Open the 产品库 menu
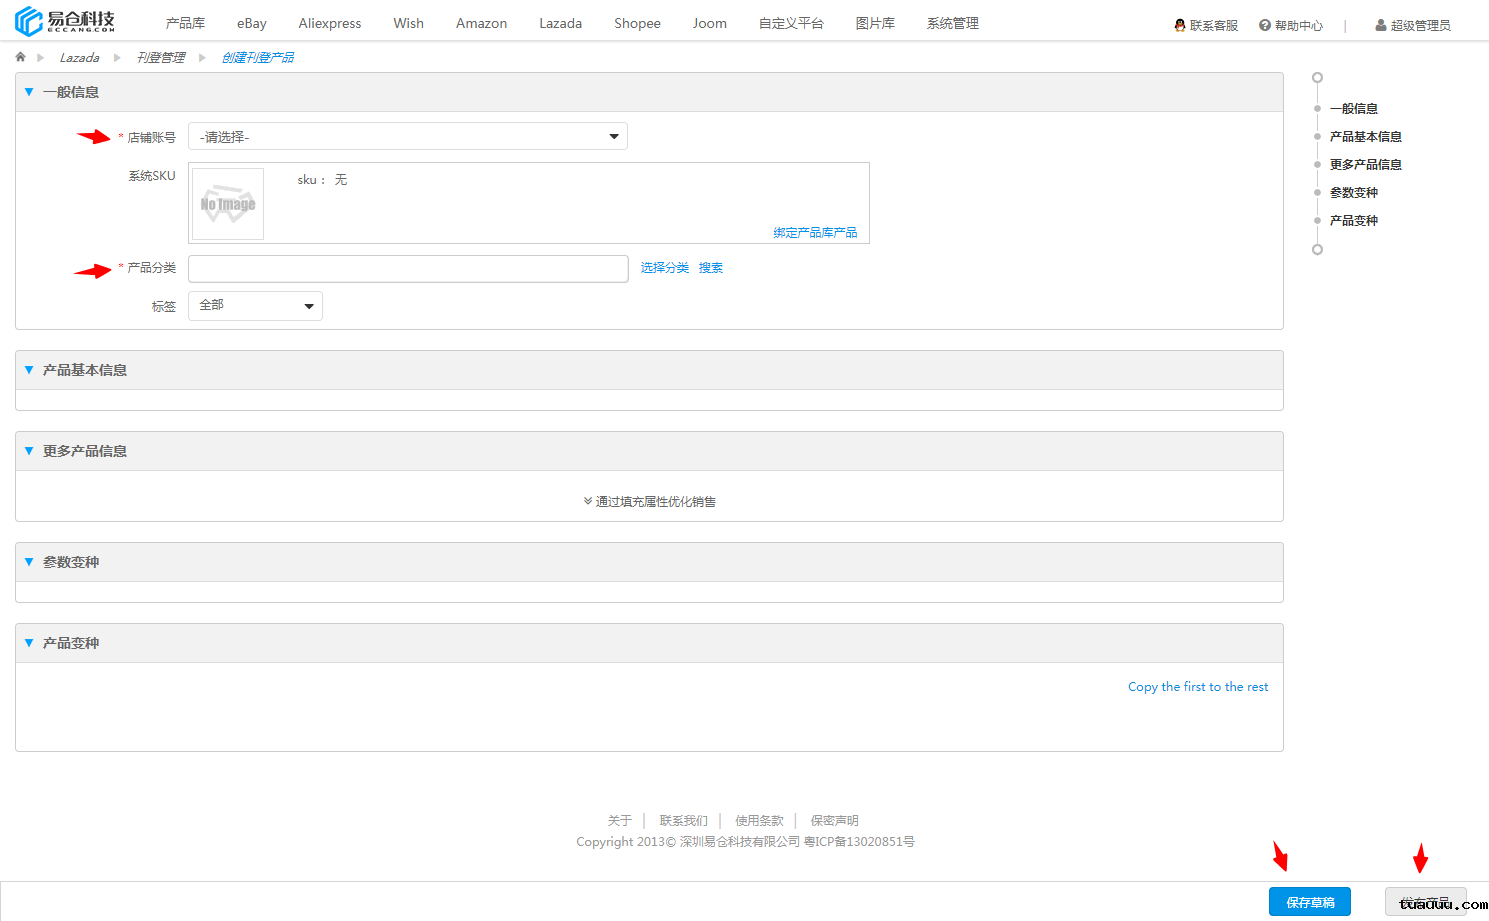 click(185, 23)
